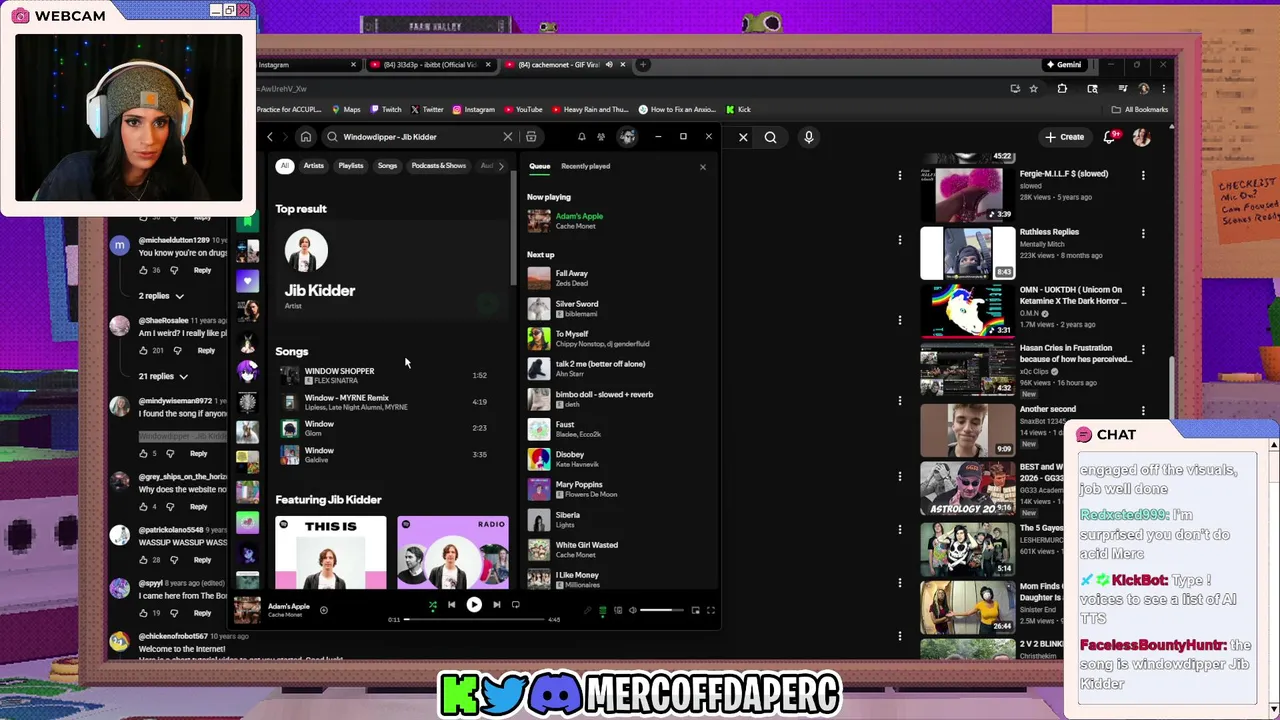Switch to the Queue tab
Viewport: 1280px width, 720px height.
point(540,166)
